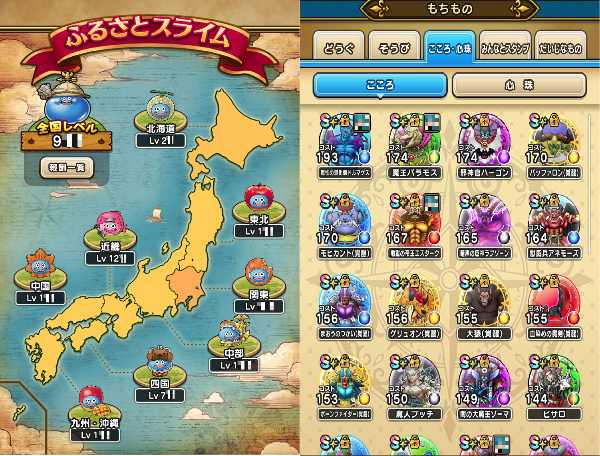The width and height of the screenshot is (600, 456).
Task: Switch to the どうぐ tab
Action: click(x=339, y=46)
